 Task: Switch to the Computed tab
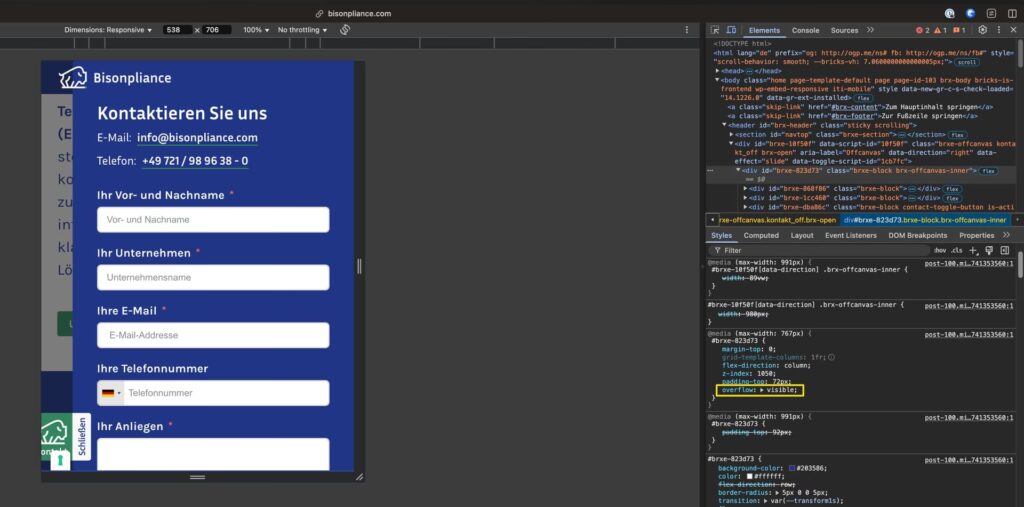[761, 235]
